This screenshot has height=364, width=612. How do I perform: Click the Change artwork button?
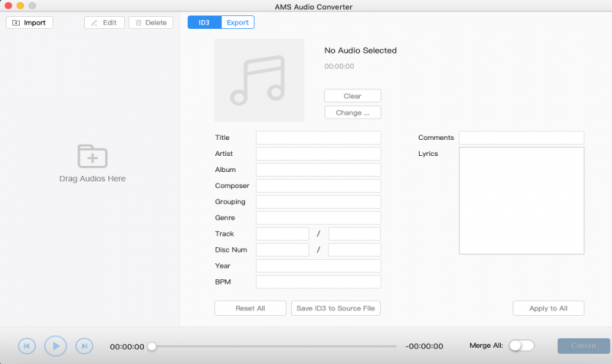[x=352, y=113]
